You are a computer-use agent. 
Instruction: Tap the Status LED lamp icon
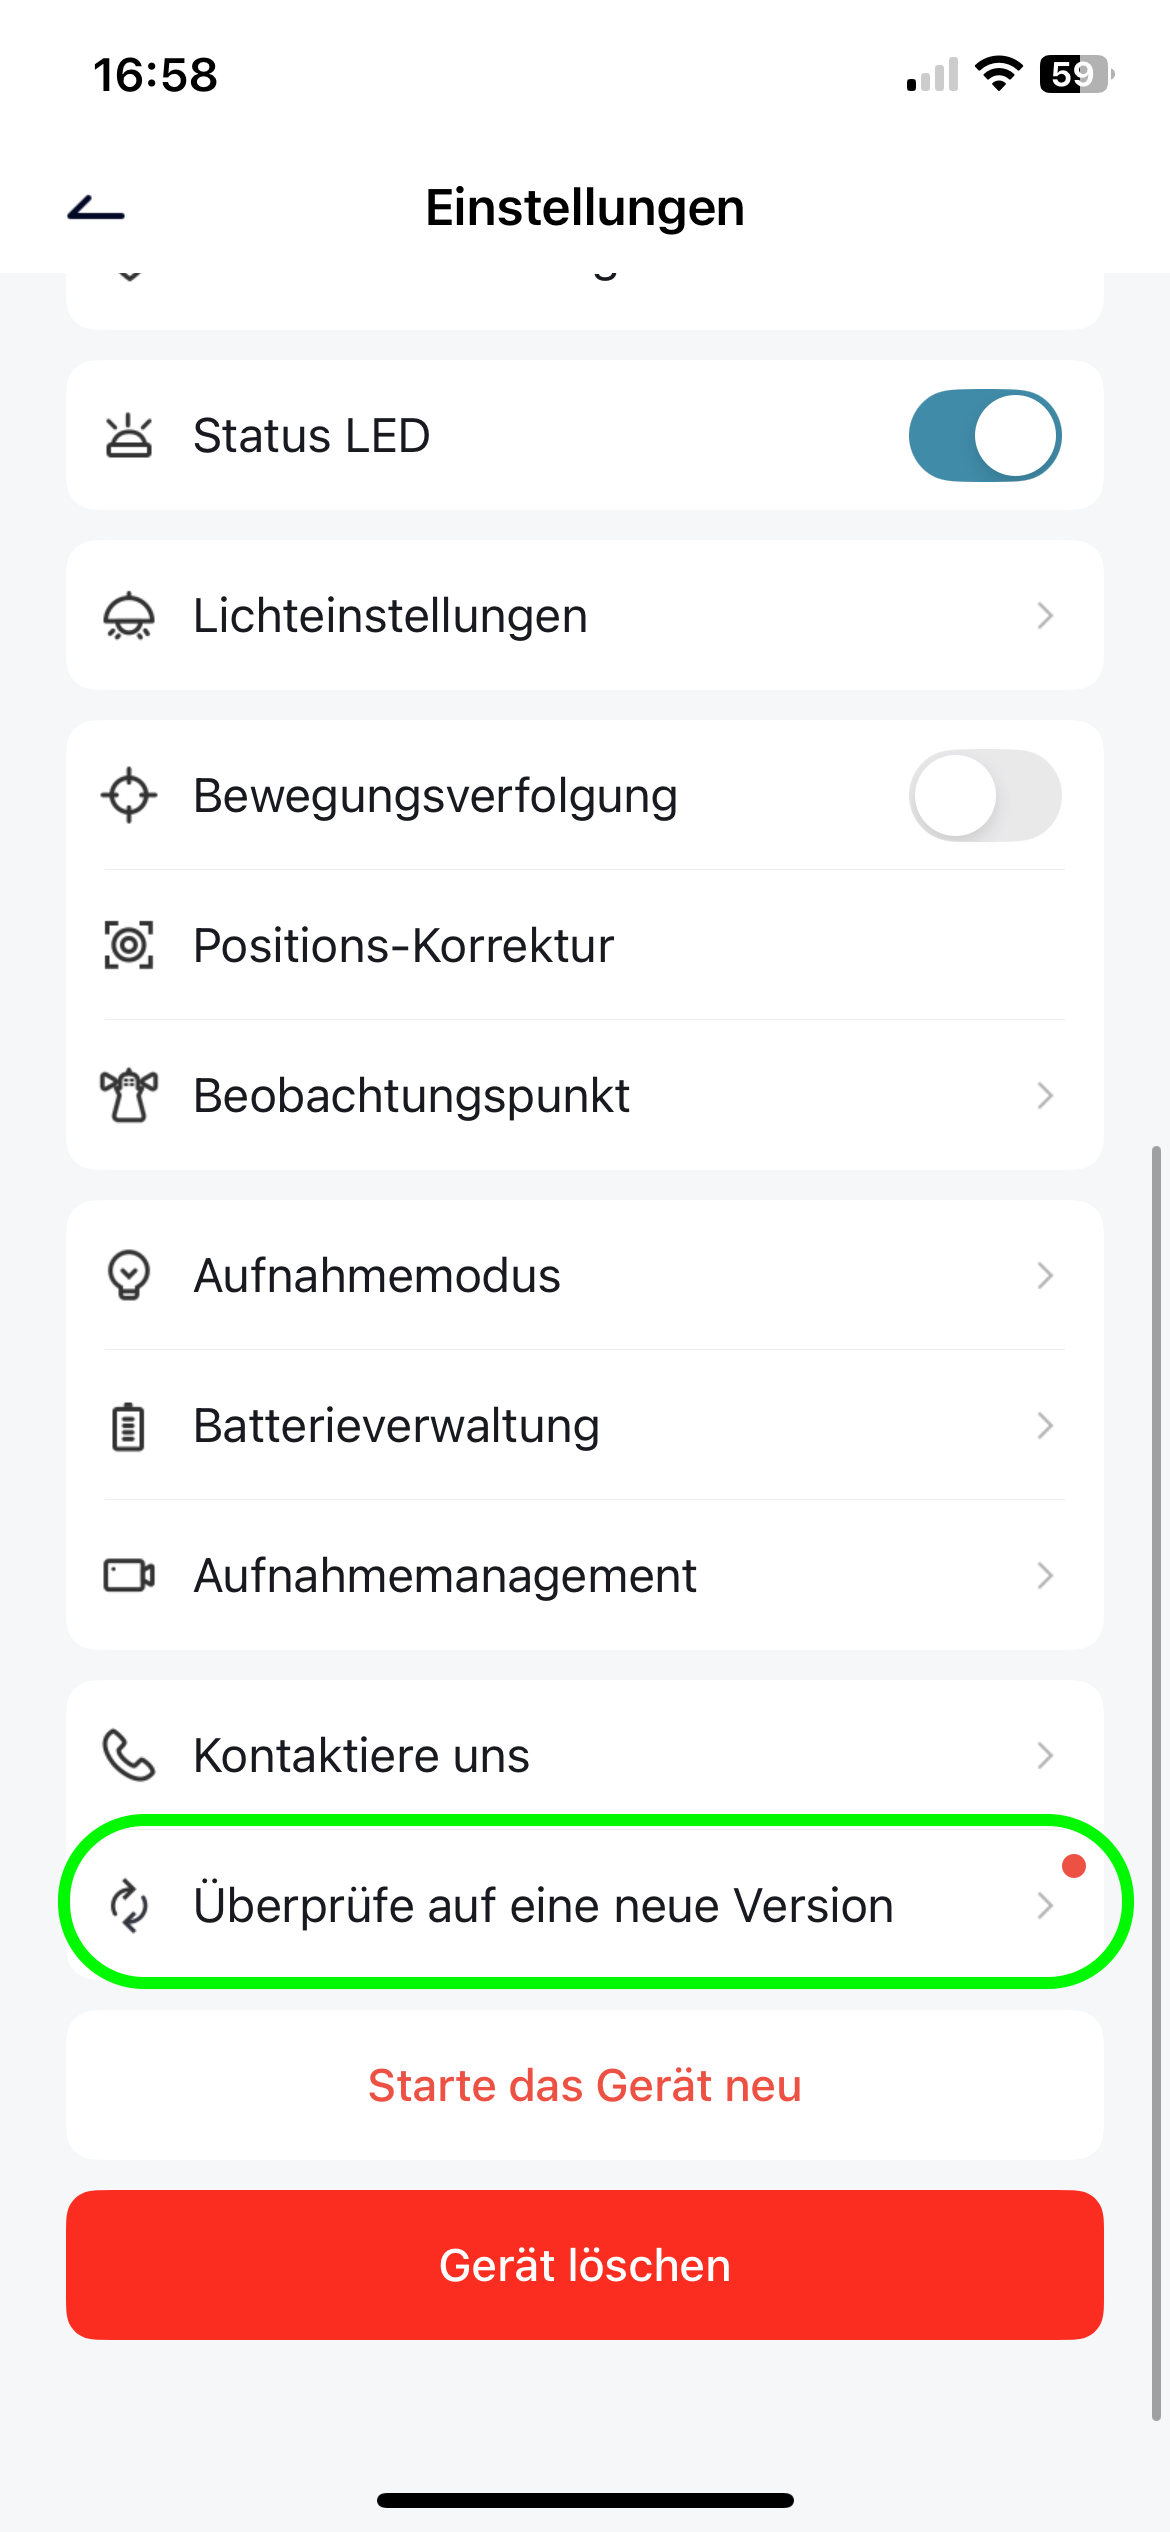(129, 436)
